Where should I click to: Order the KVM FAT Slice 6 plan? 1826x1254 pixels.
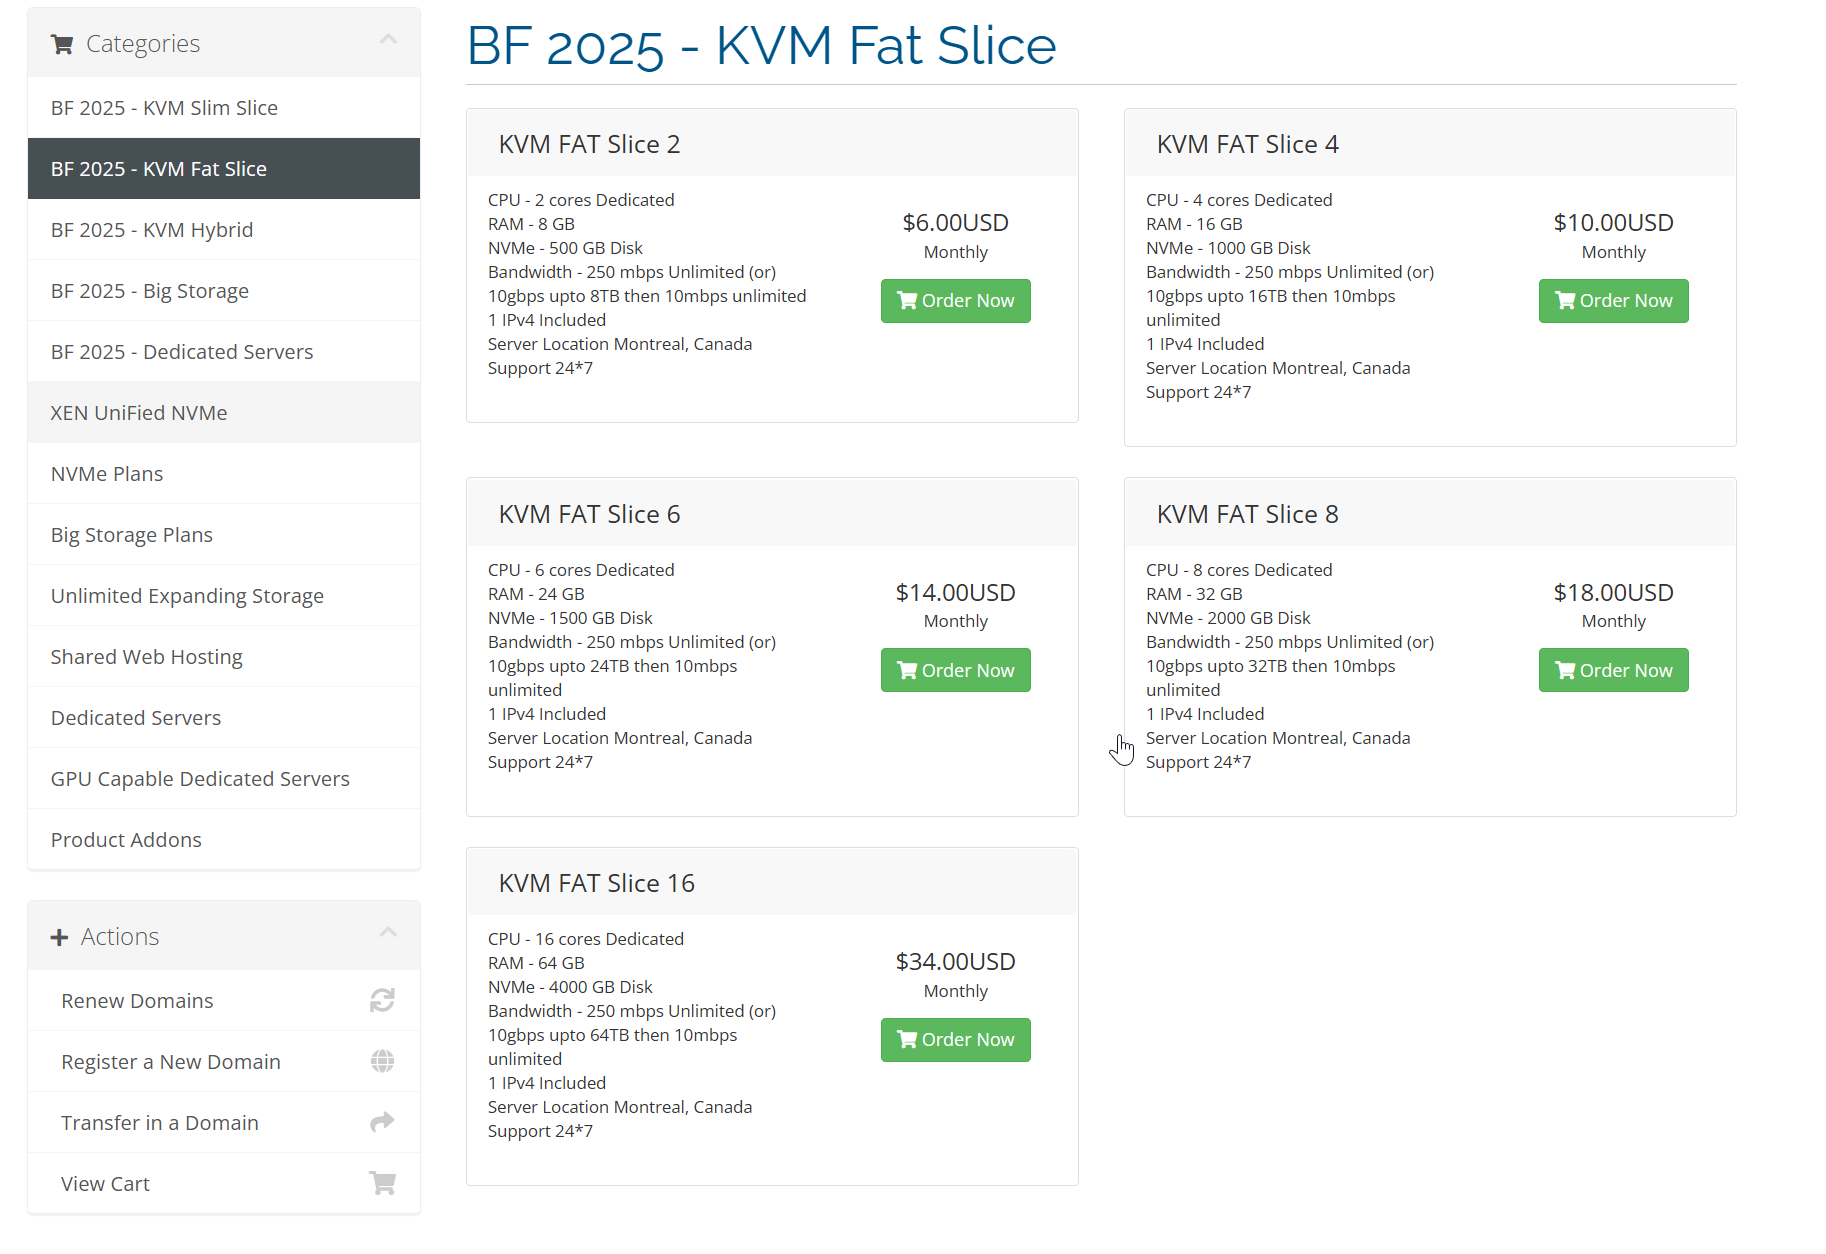(x=955, y=670)
